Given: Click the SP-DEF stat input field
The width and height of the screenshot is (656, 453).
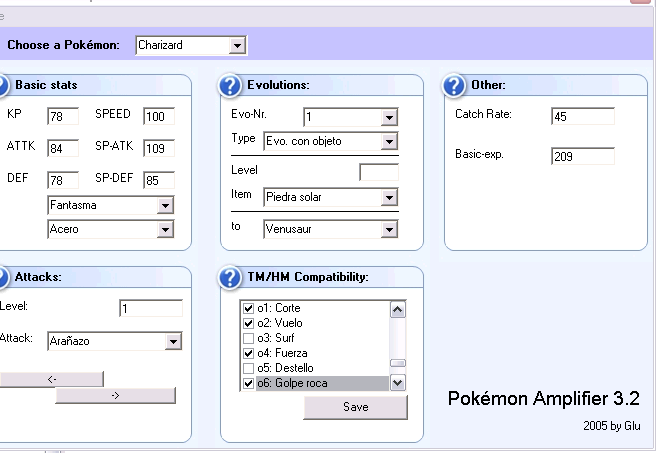Looking at the screenshot, I should coord(159,180).
